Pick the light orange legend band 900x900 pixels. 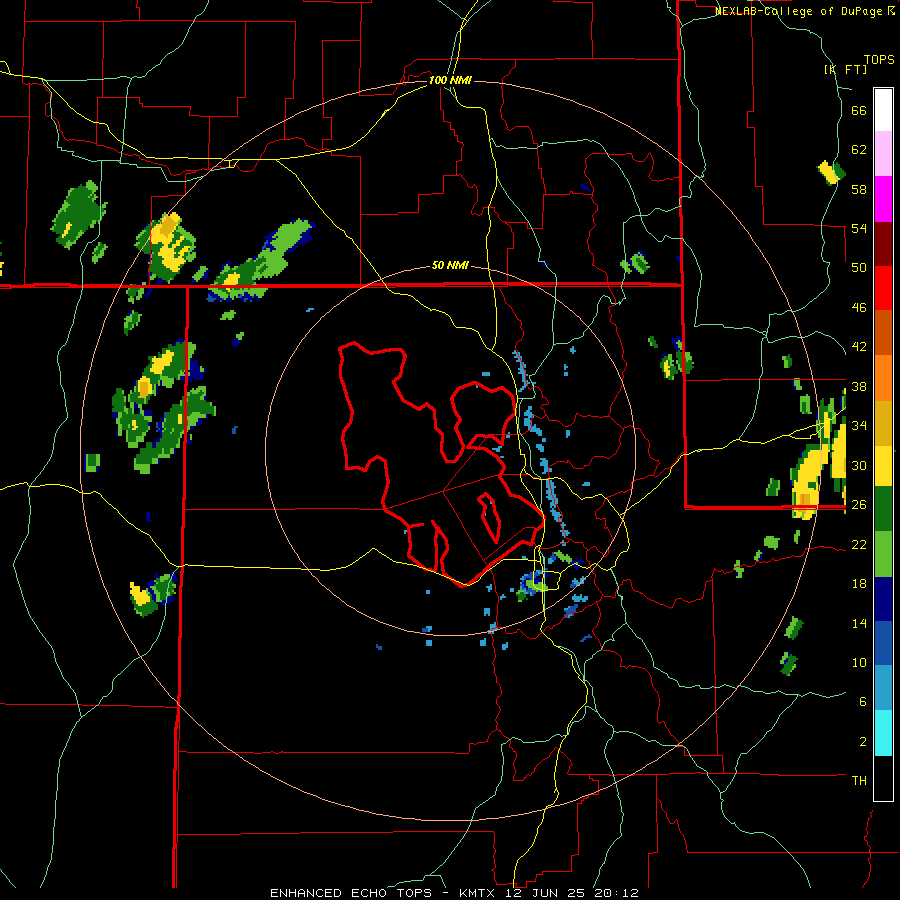pyautogui.click(x=883, y=377)
